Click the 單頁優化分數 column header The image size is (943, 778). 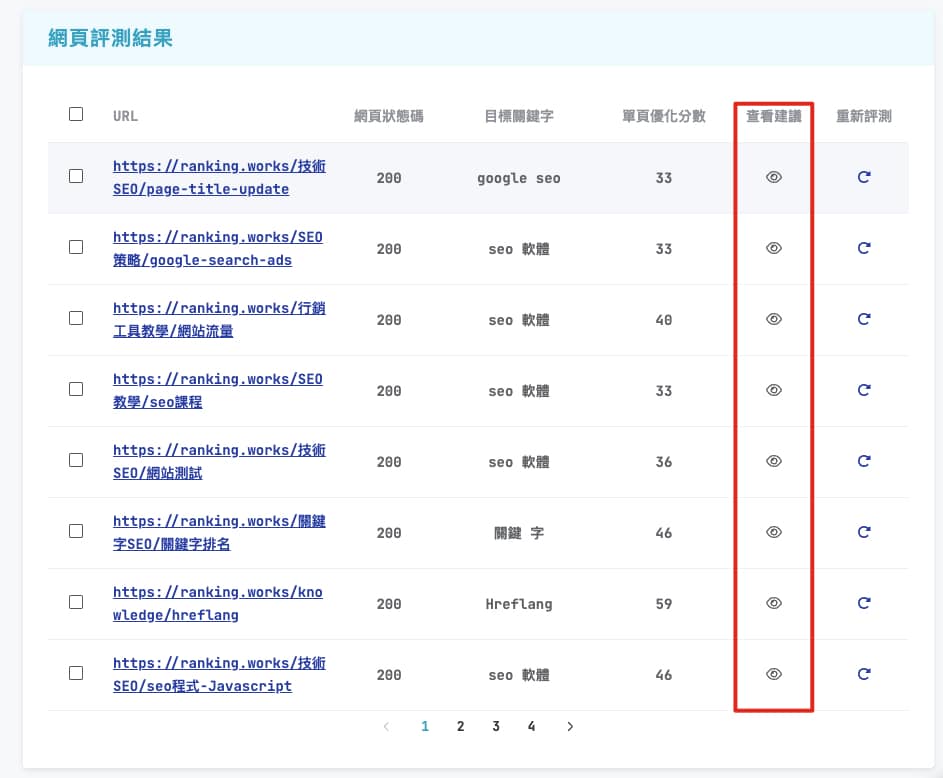663,116
